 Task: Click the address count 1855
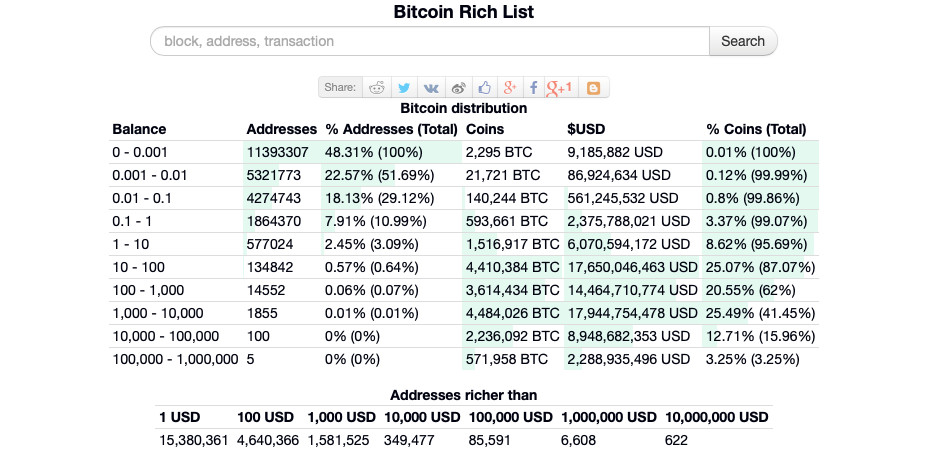coord(262,313)
